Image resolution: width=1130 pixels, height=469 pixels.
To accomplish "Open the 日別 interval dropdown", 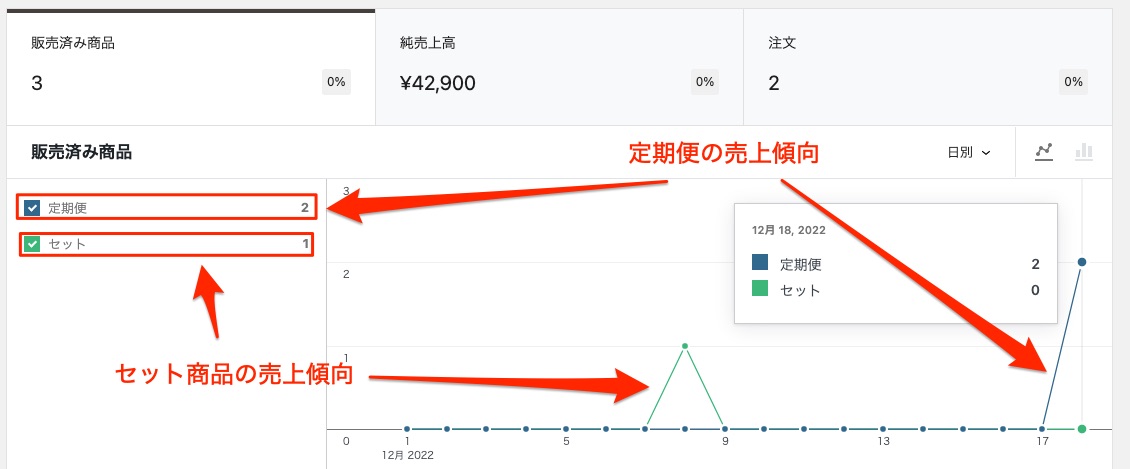I will pyautogui.click(x=968, y=153).
